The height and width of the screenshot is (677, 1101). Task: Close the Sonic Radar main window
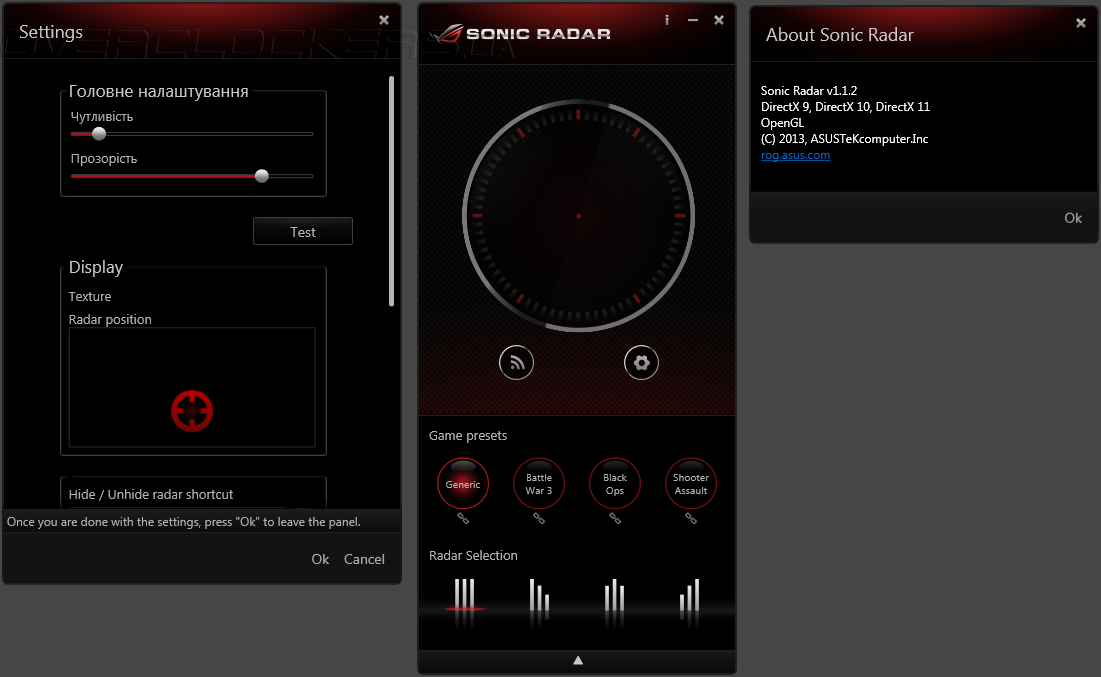click(719, 20)
